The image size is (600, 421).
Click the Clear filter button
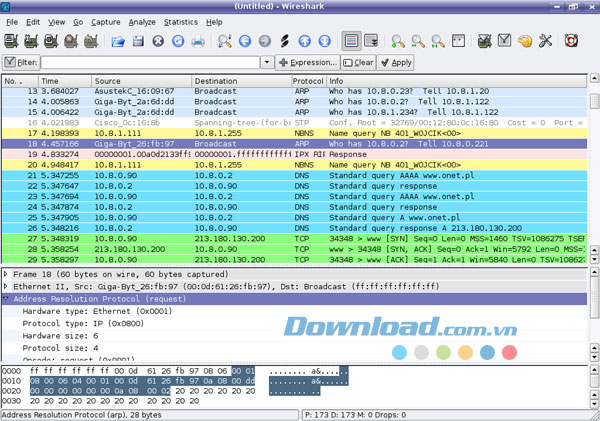click(358, 62)
